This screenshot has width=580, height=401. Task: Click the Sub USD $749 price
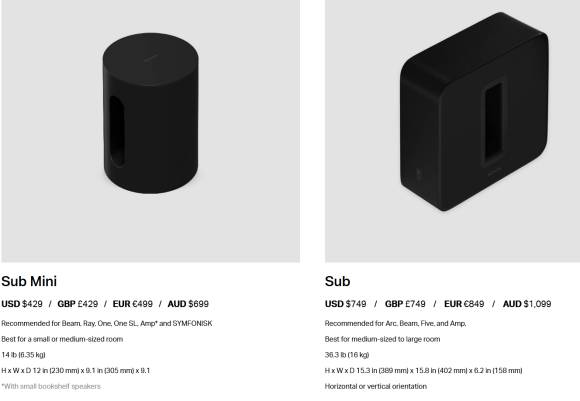pyautogui.click(x=345, y=304)
